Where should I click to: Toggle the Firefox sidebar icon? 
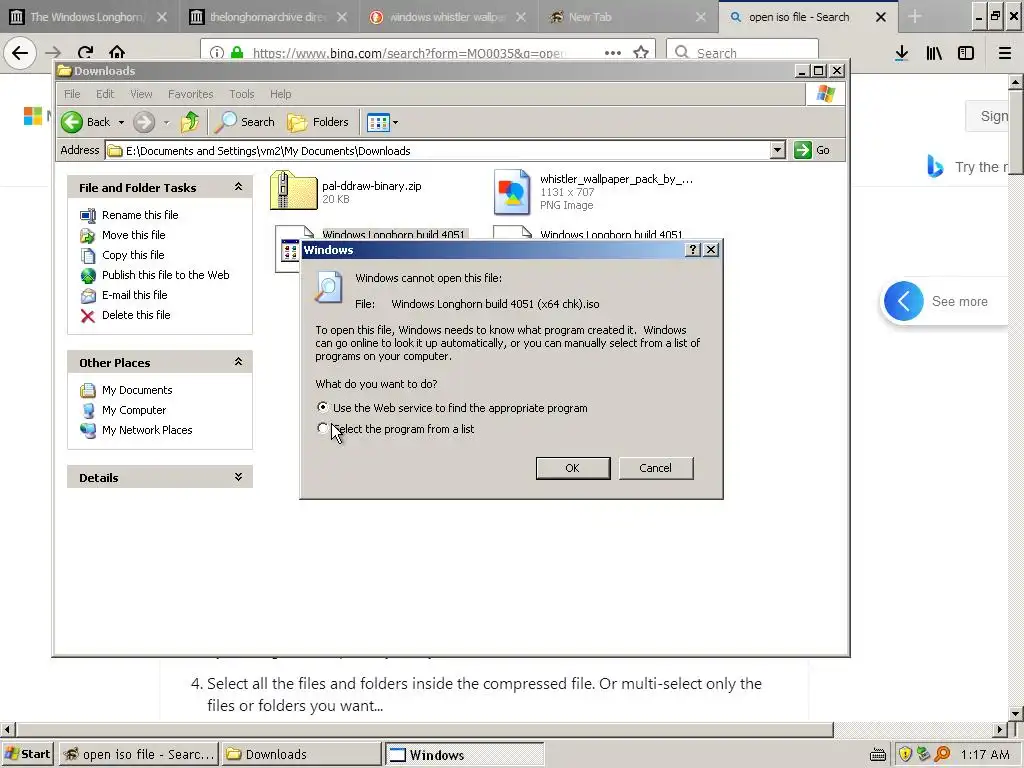[966, 53]
